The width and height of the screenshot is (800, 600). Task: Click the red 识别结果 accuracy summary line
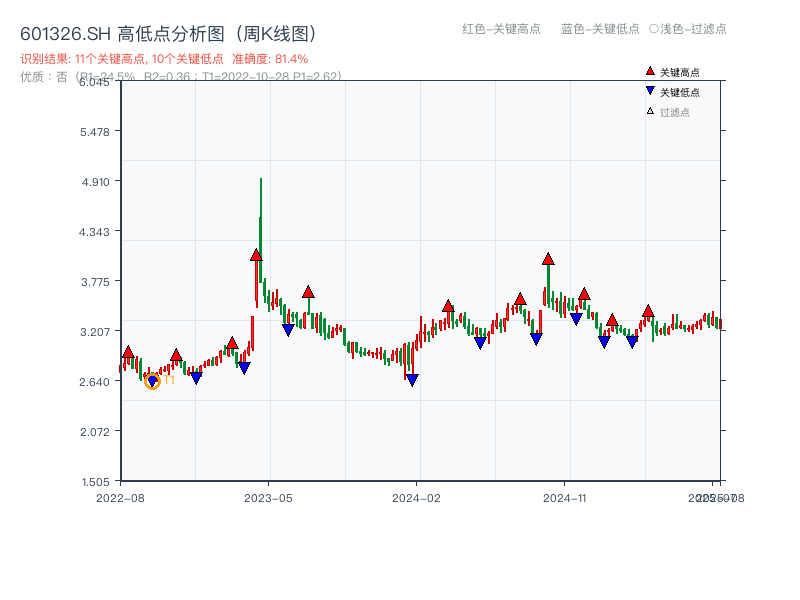(164, 59)
